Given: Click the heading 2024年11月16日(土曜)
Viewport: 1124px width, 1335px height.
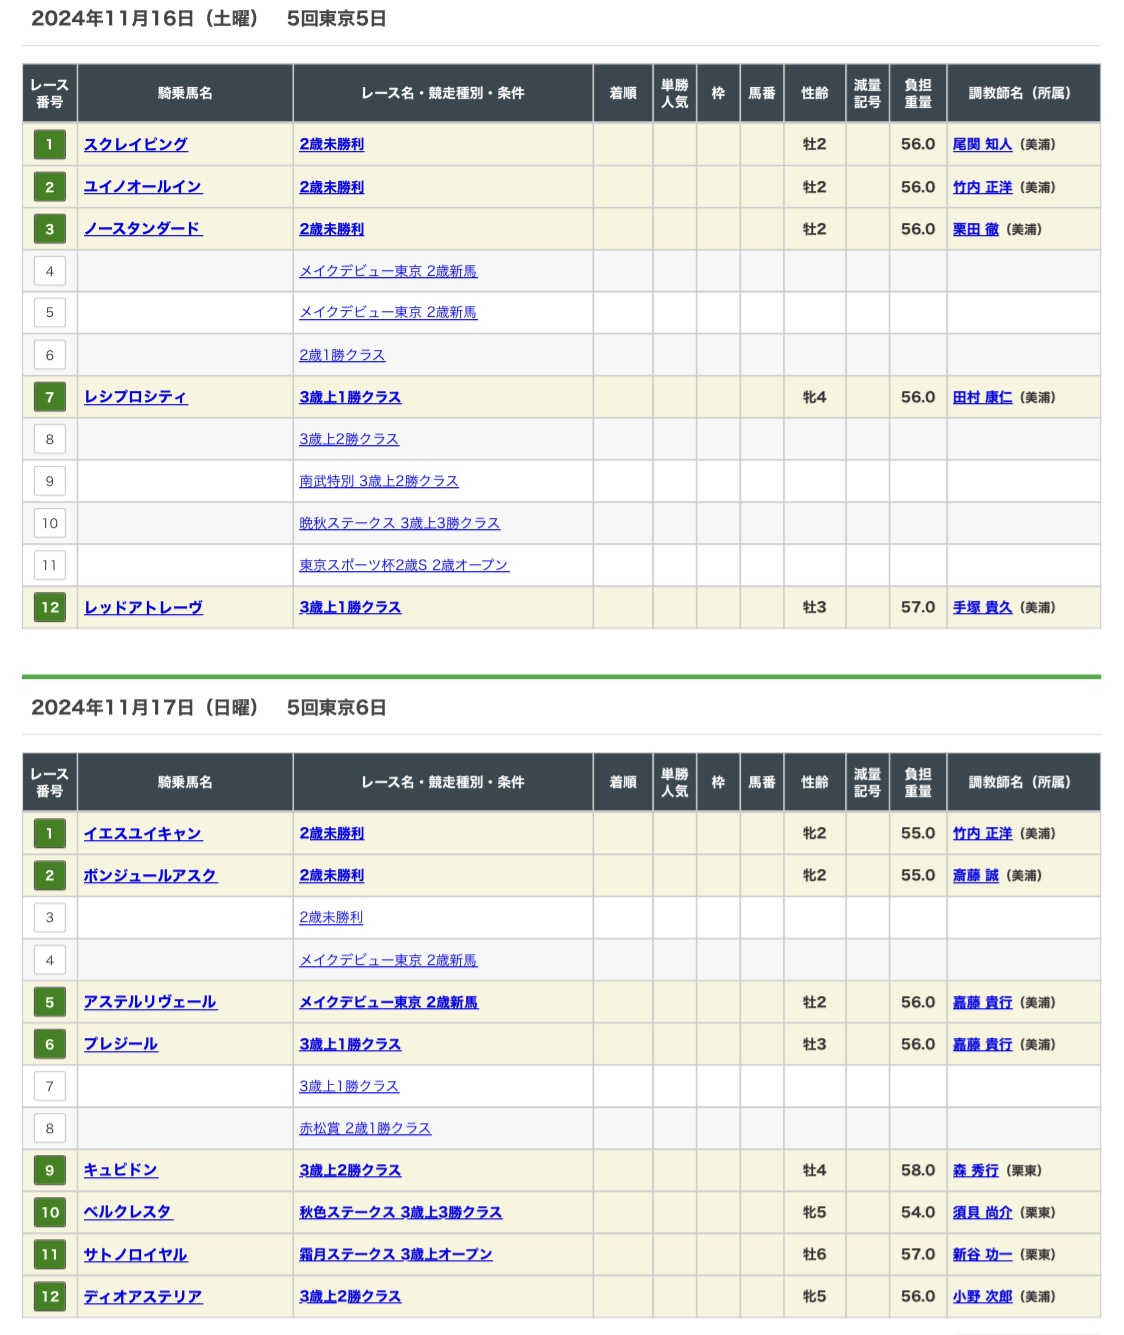Looking at the screenshot, I should point(145,18).
